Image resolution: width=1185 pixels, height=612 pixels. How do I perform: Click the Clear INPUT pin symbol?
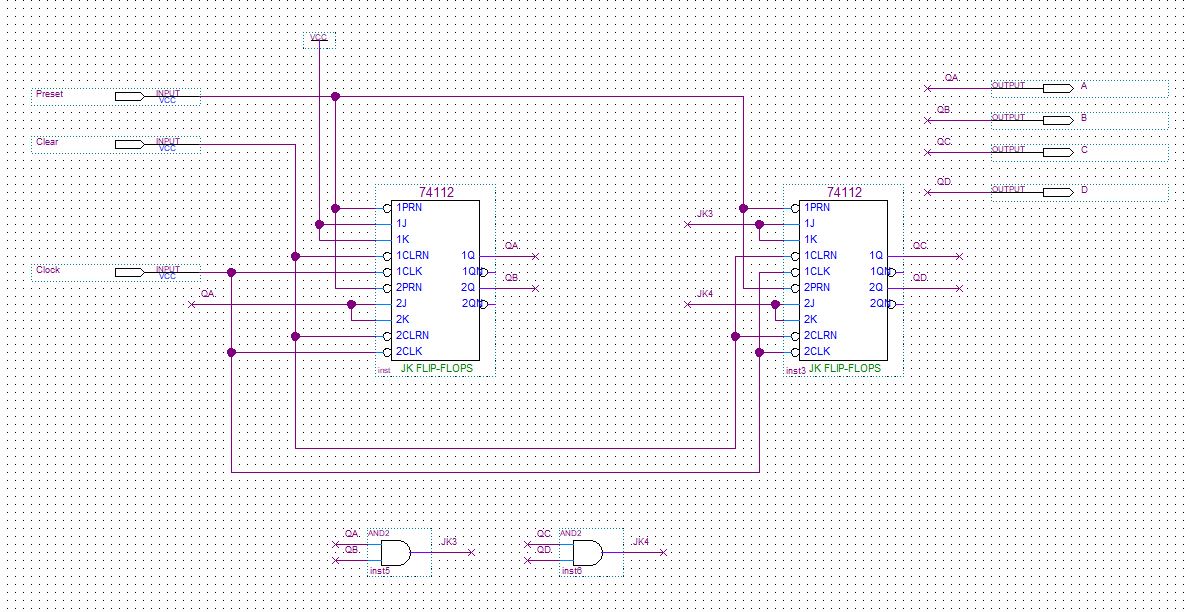point(130,142)
